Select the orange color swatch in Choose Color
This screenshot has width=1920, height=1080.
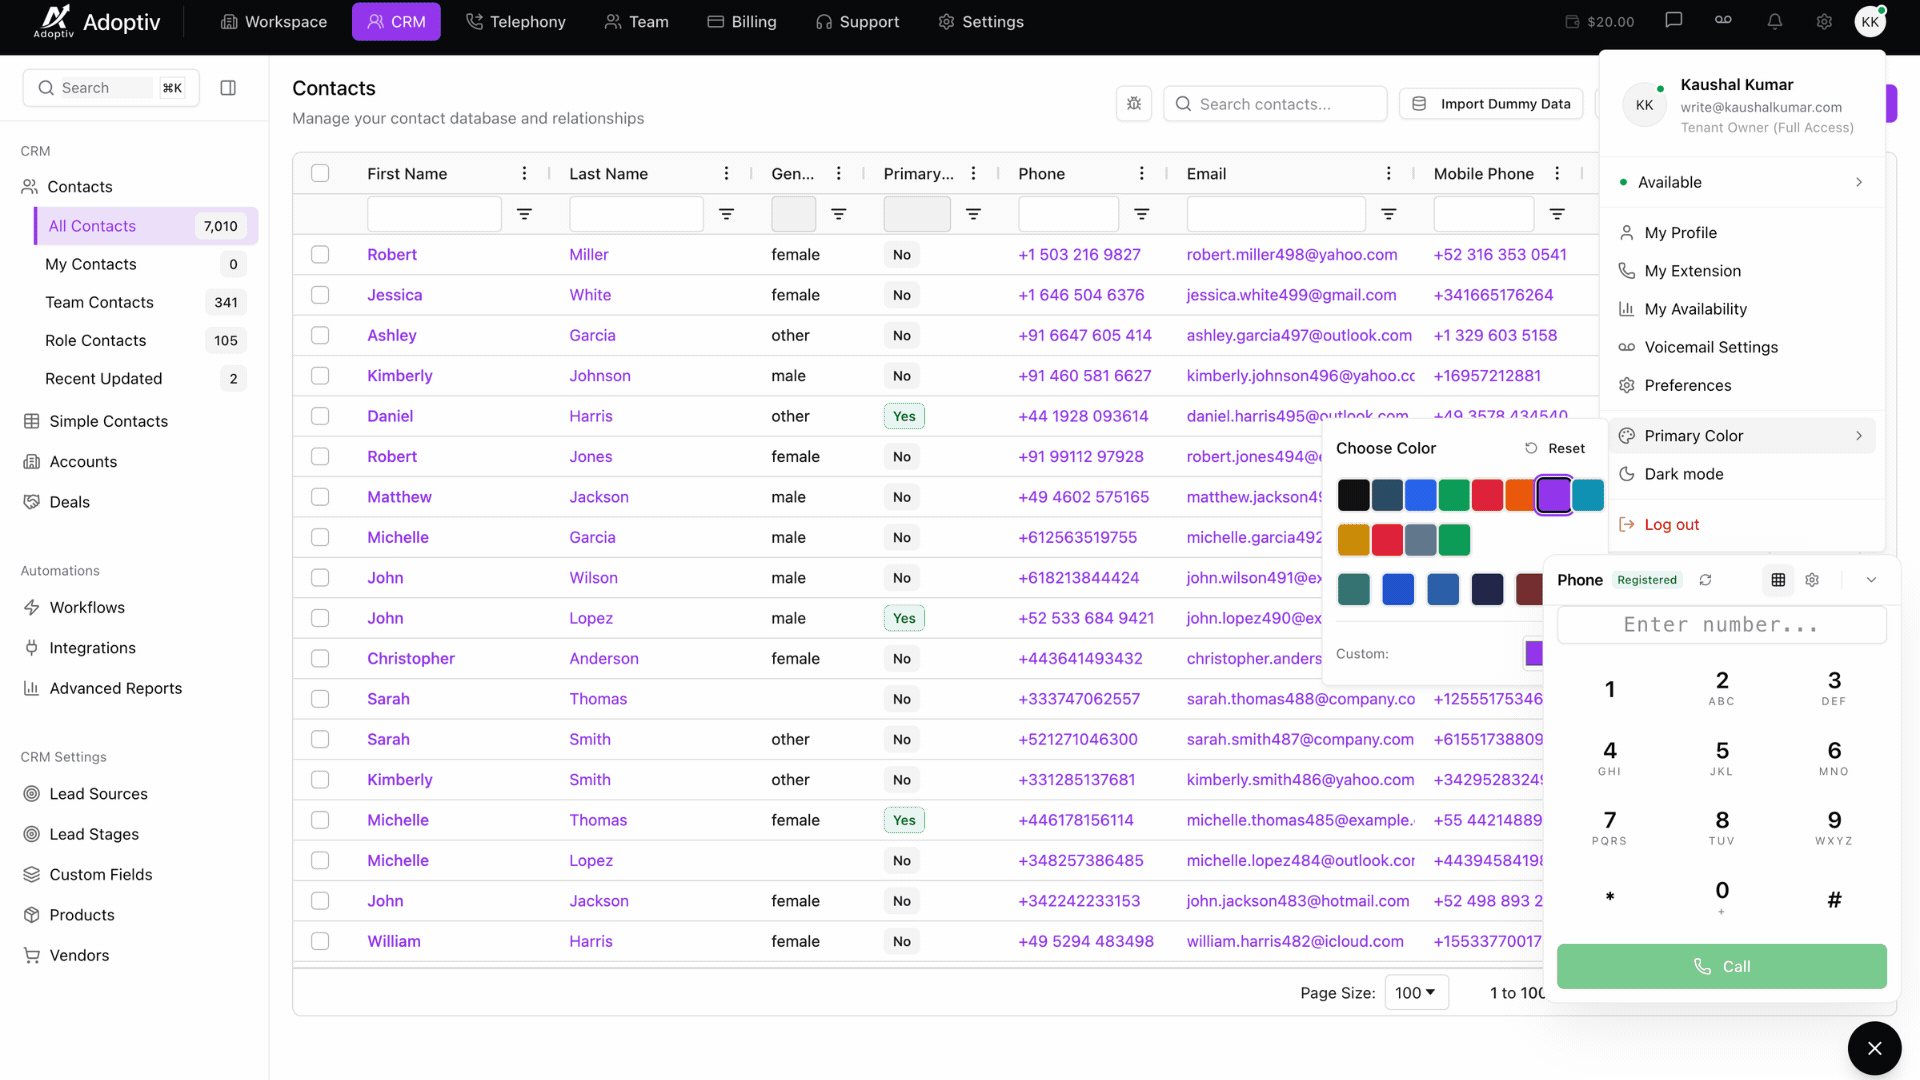pos(1521,494)
